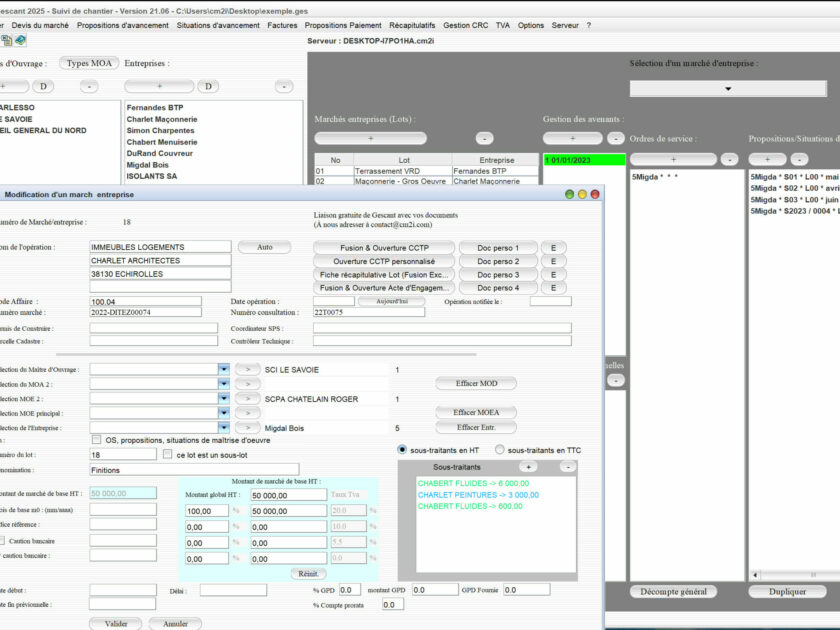Expand the Sélection d'un marché d'entreprise dropdown
The image size is (840, 630).
click(x=728, y=88)
